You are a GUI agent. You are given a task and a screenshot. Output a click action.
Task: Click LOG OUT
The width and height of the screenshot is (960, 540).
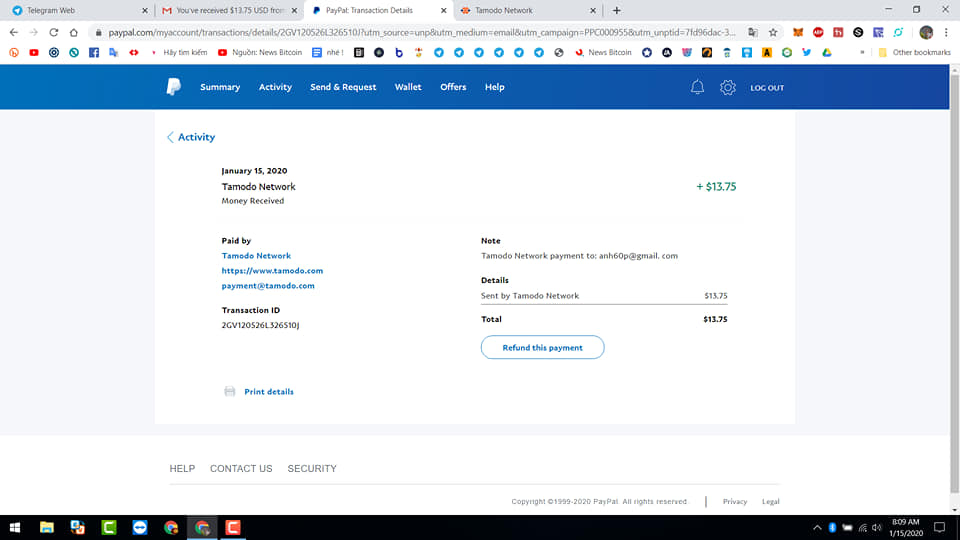767,88
